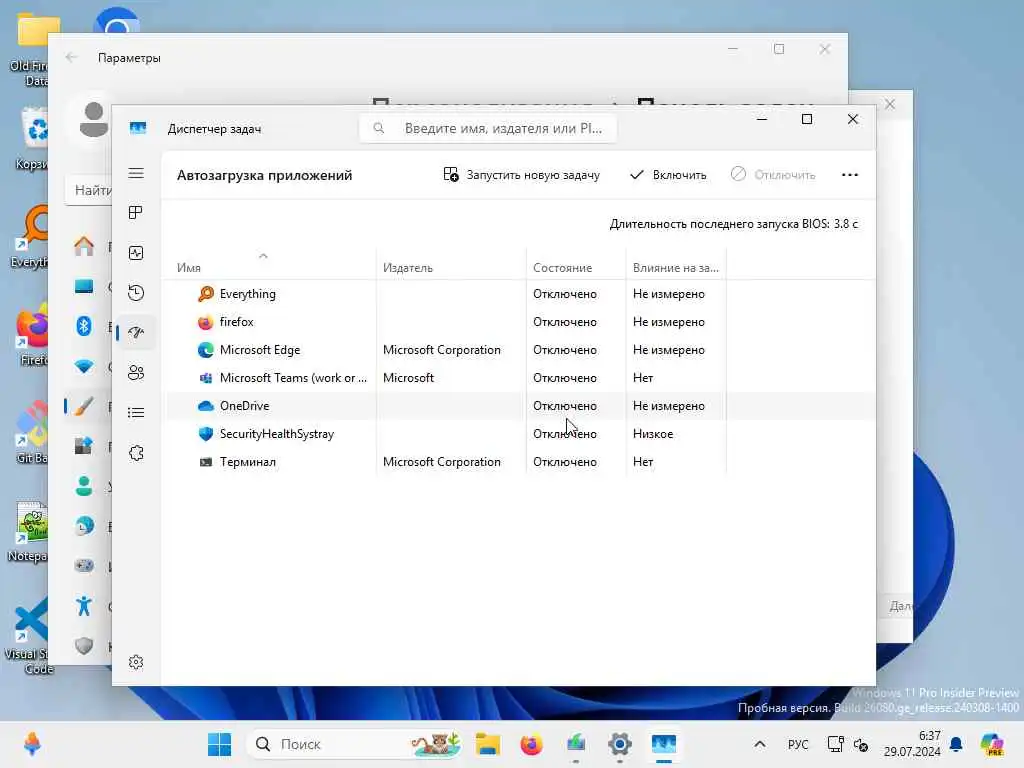This screenshot has width=1024, height=768.
Task: Open Task Manager settings gear icon
Action: pos(136,662)
